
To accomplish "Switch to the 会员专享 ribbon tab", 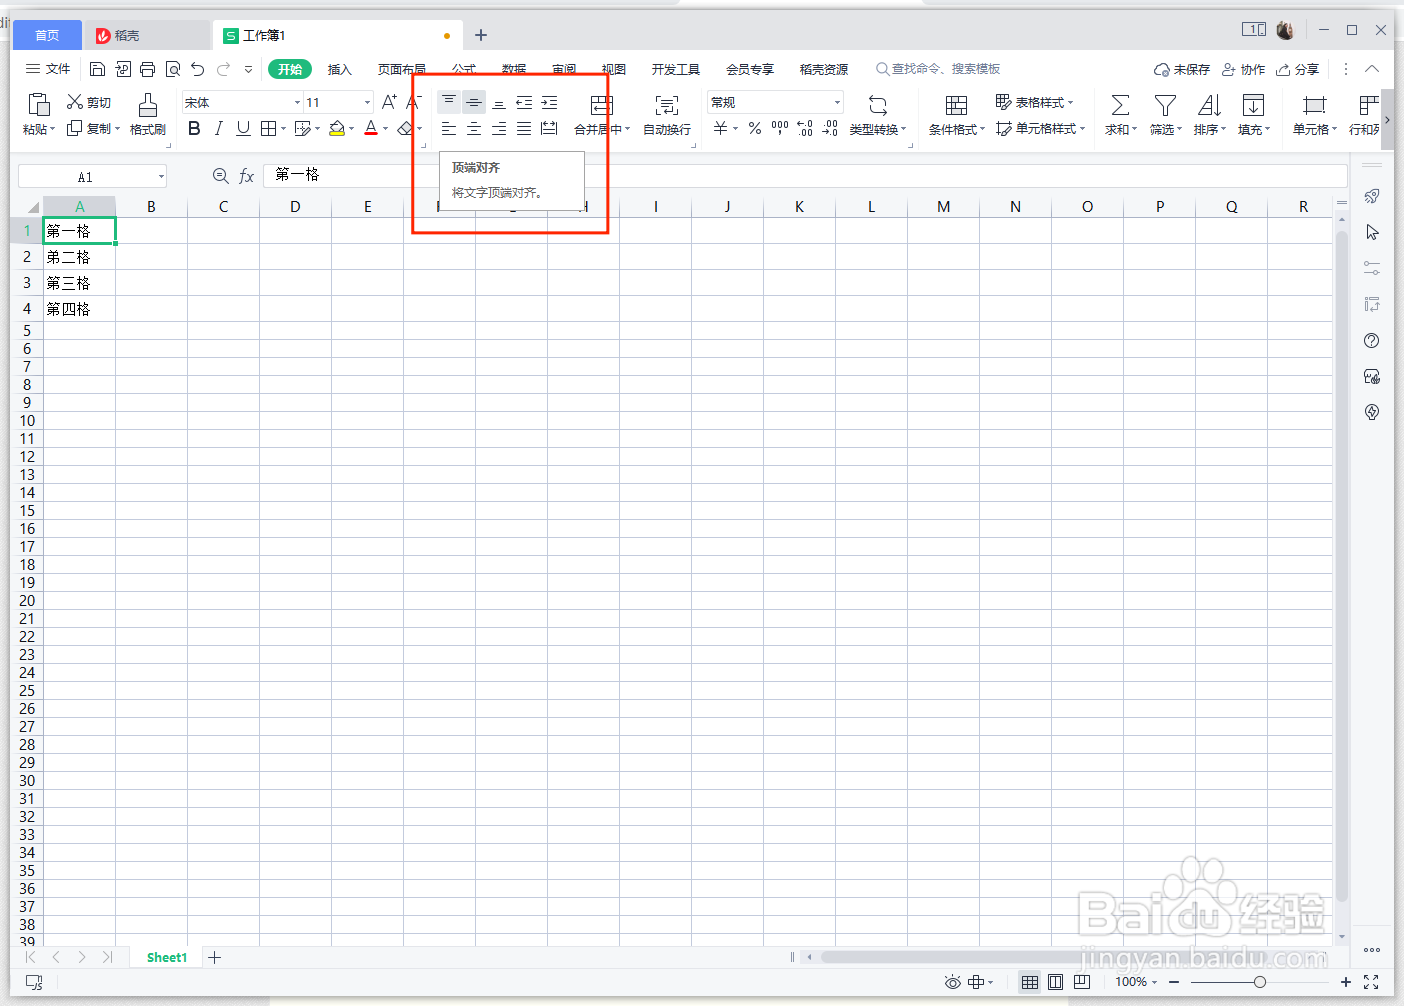I will coord(750,69).
